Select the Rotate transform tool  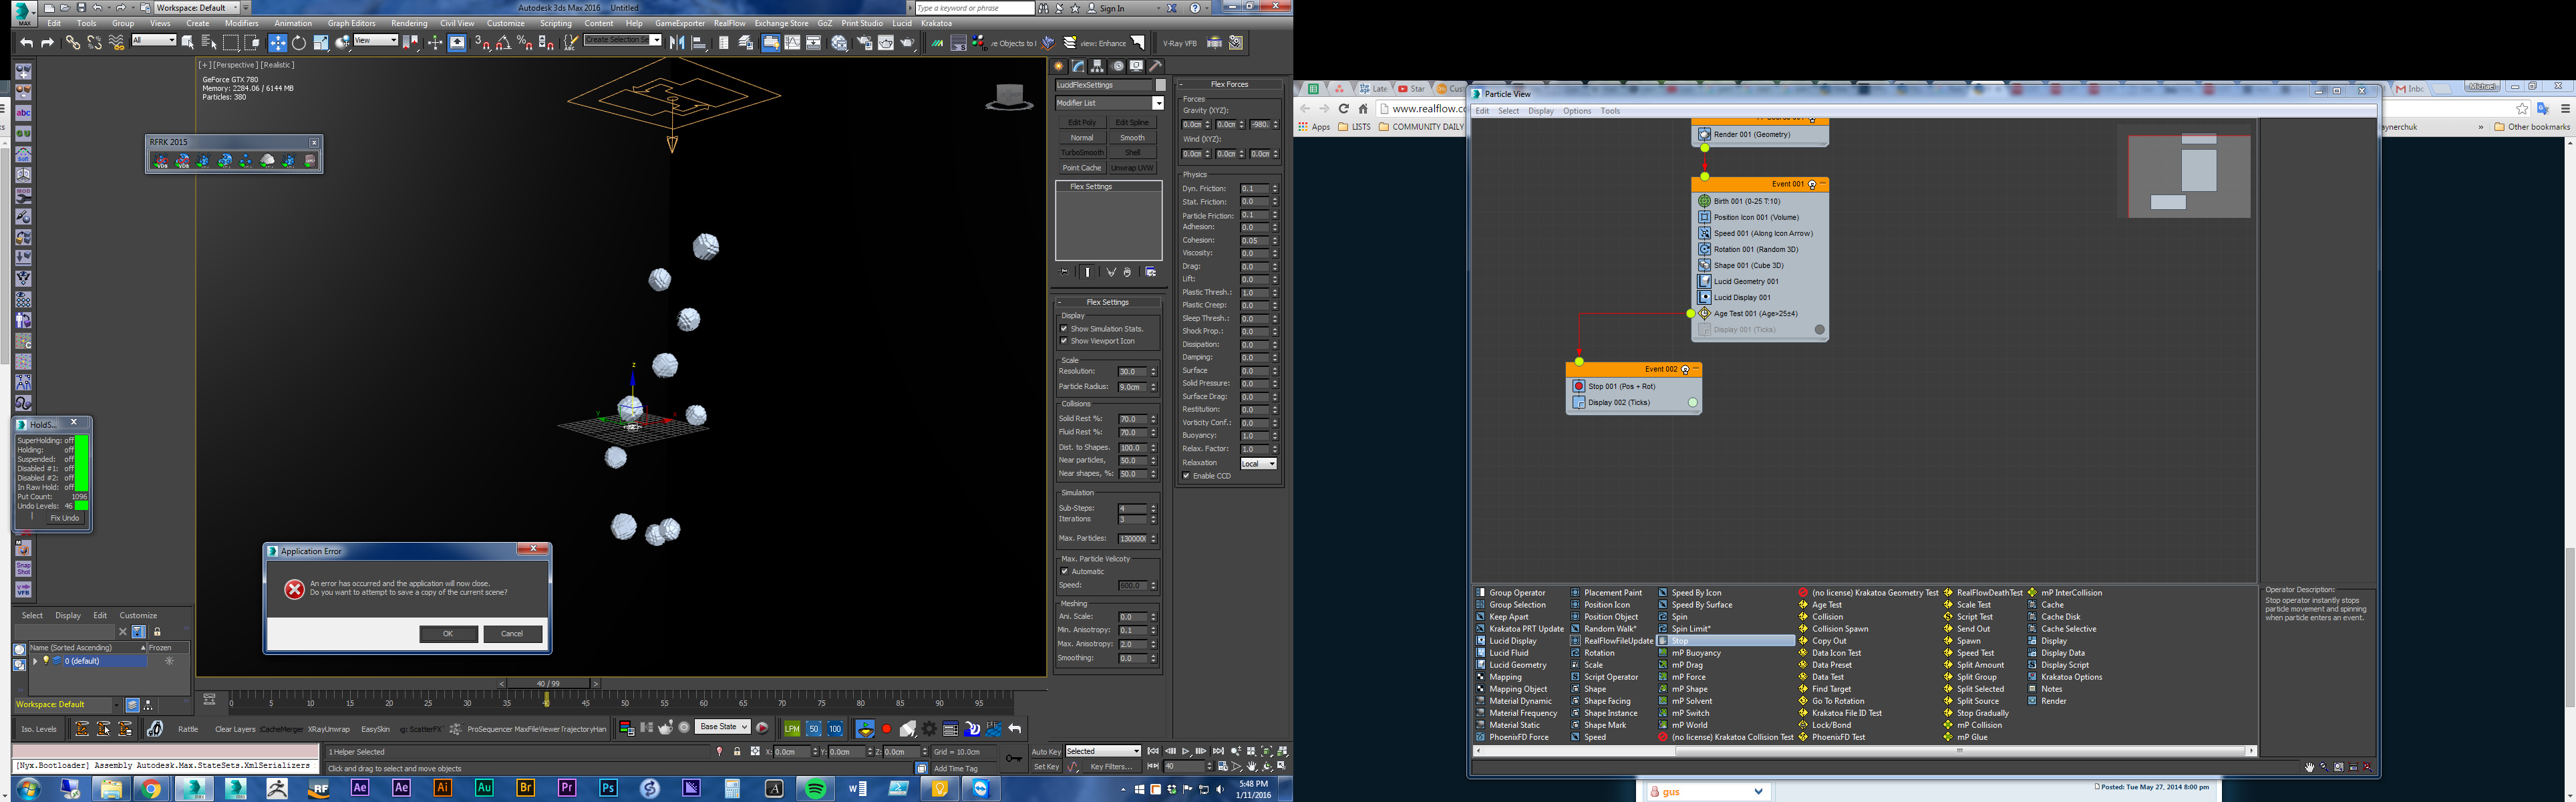(299, 43)
